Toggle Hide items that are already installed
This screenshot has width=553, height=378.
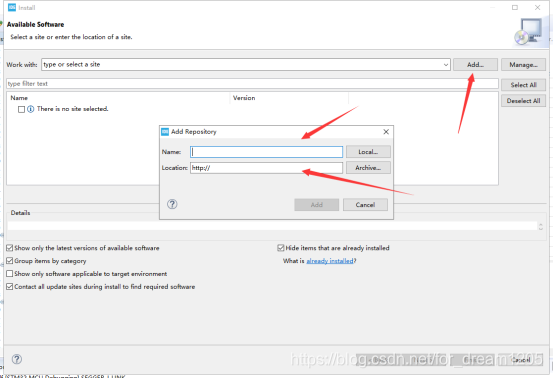(x=281, y=248)
